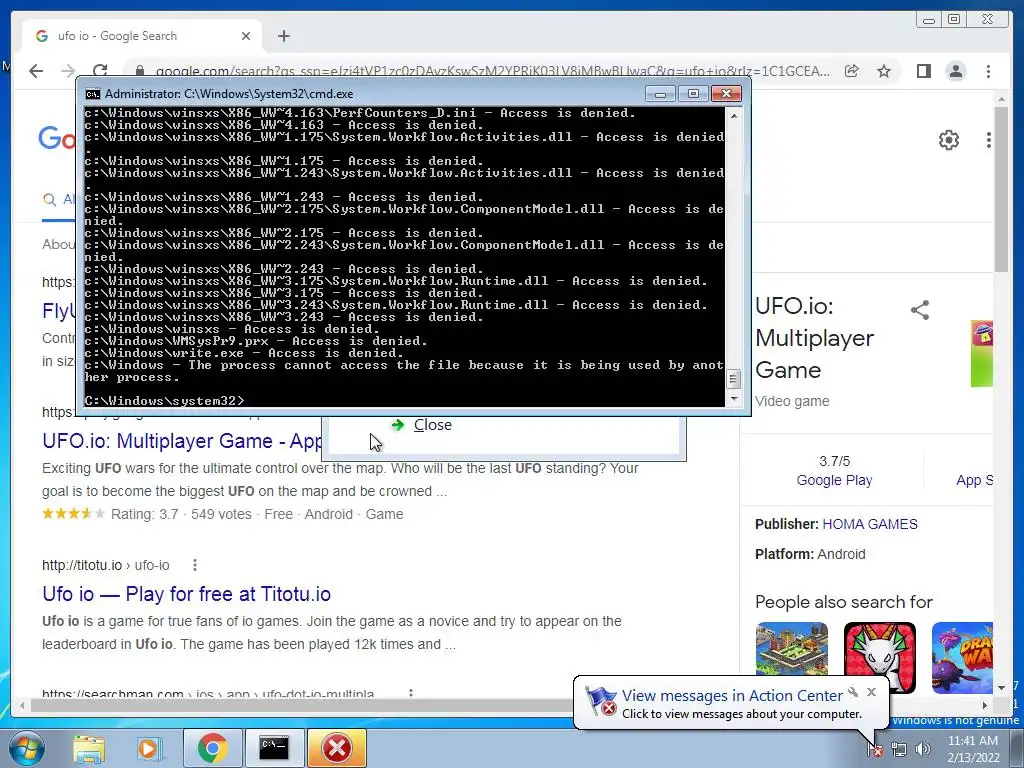Open UFO.io: Multiplayer Game search result
This screenshot has height=768, width=1024.
point(182,441)
